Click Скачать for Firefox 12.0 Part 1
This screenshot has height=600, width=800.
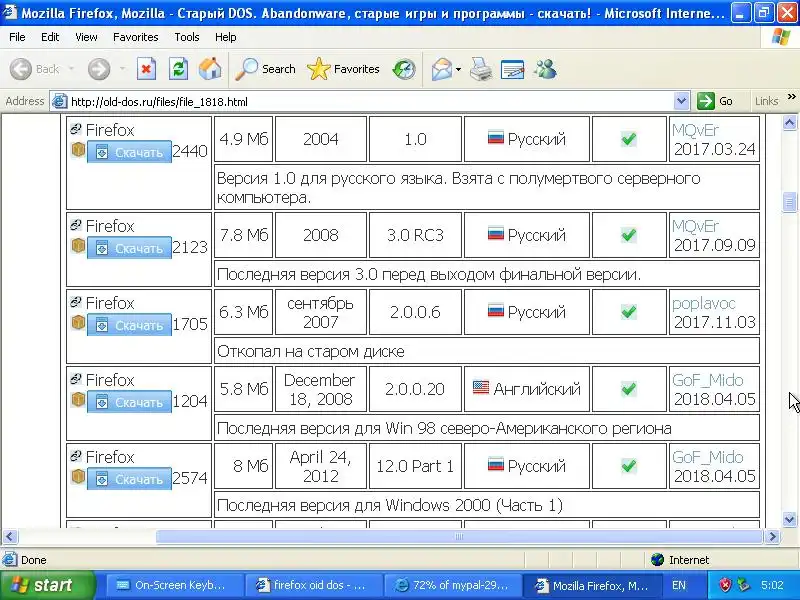(x=129, y=479)
